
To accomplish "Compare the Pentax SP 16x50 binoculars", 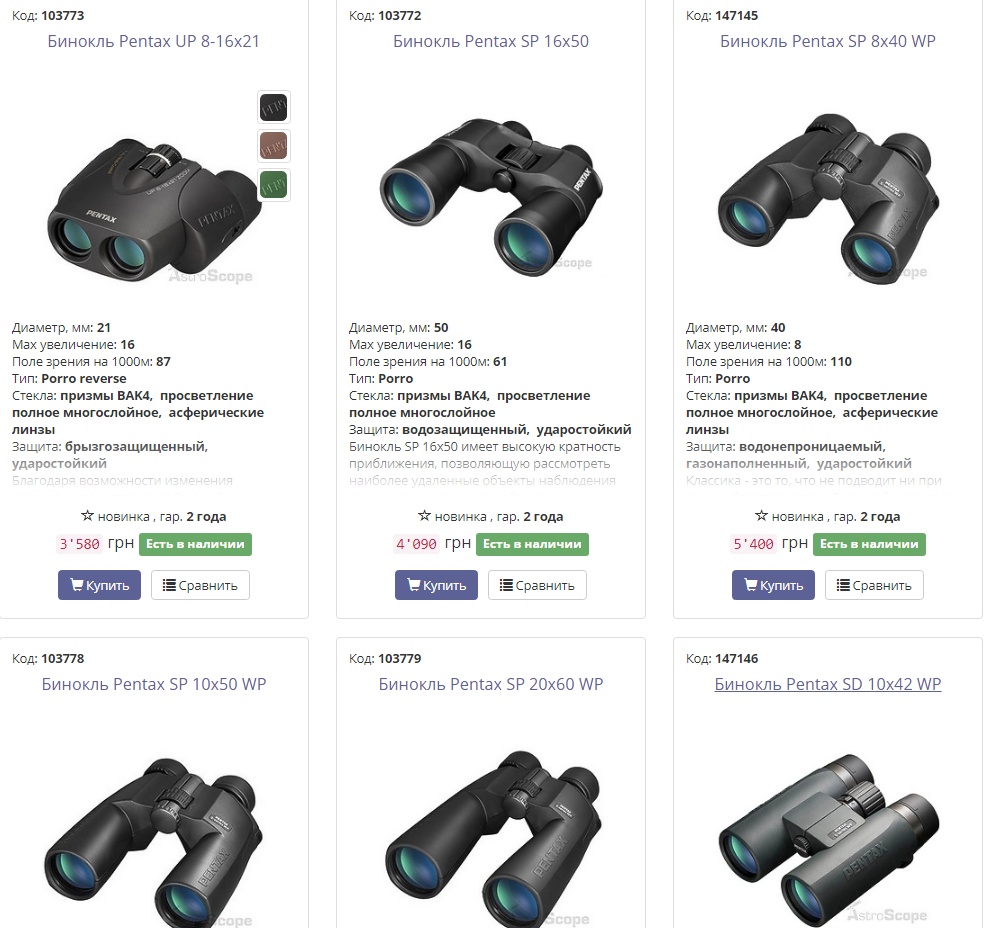I will (x=537, y=585).
